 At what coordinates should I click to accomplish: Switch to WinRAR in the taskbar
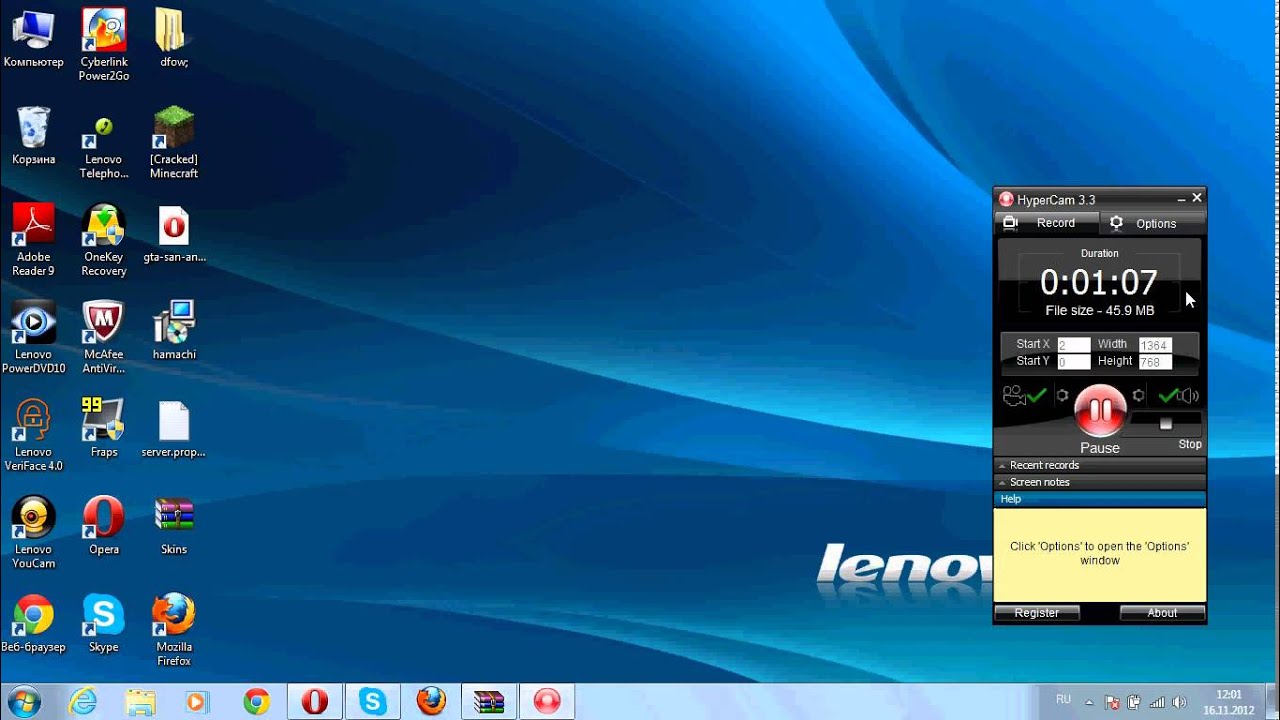tap(489, 702)
